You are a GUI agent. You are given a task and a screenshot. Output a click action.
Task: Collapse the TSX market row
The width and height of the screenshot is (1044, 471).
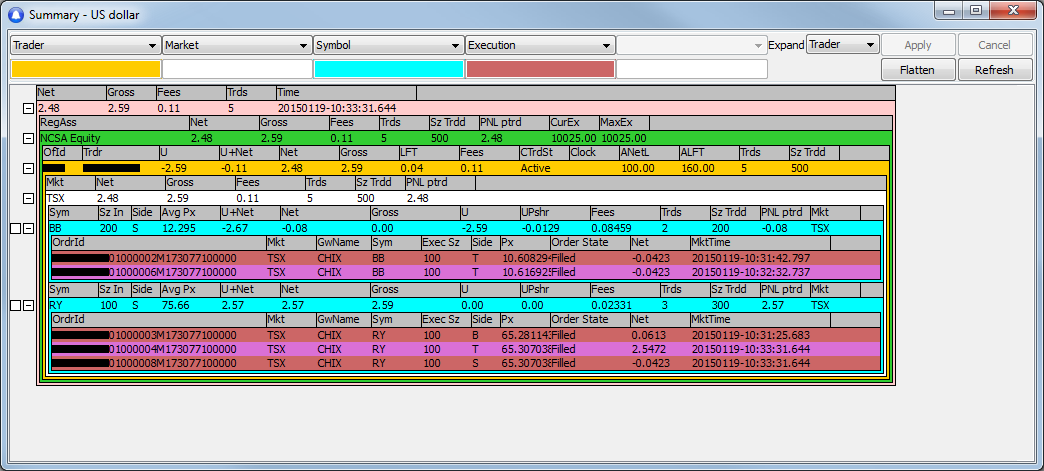pos(28,198)
